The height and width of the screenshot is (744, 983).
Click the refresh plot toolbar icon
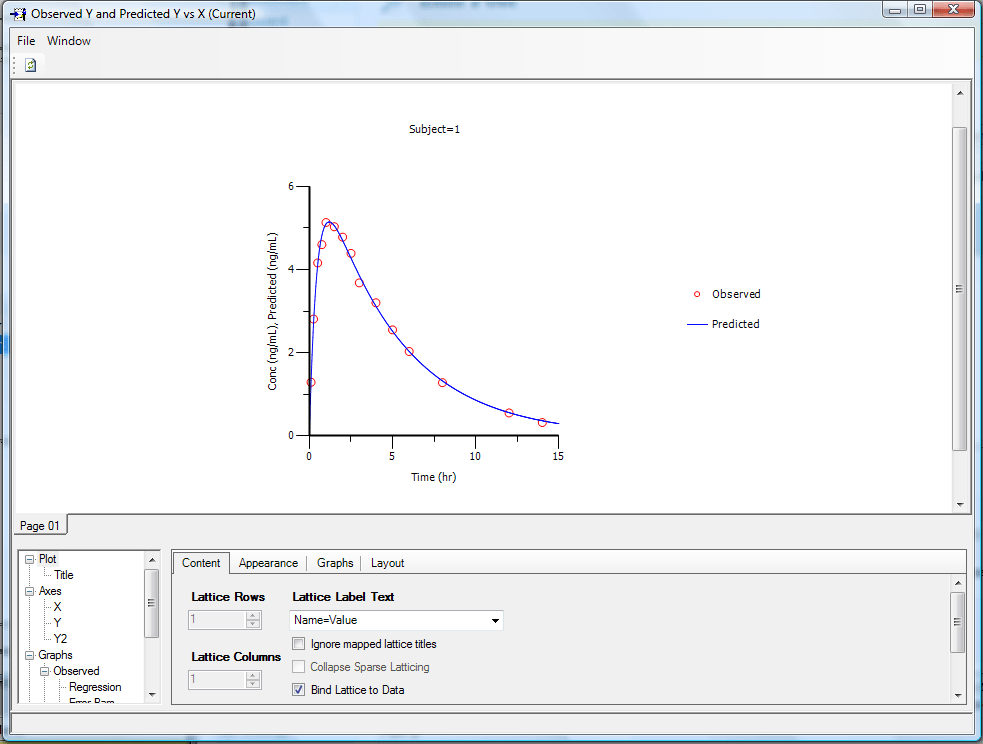tap(31, 65)
